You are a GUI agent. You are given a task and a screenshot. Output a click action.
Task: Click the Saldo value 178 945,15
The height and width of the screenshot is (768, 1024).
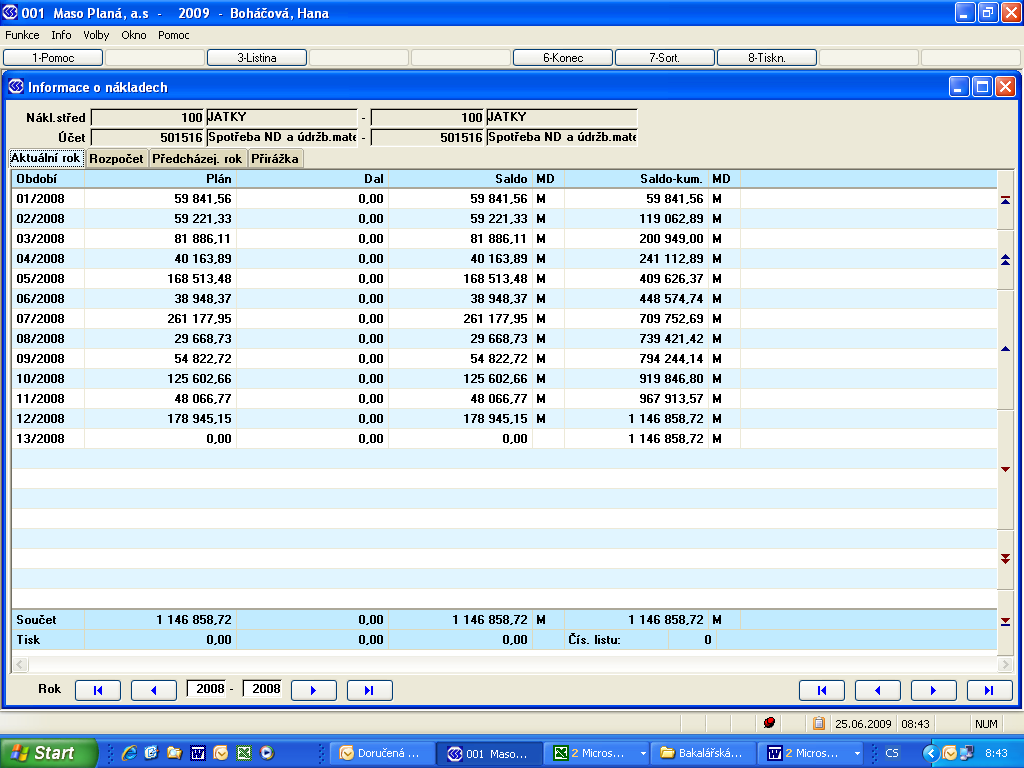coord(495,419)
